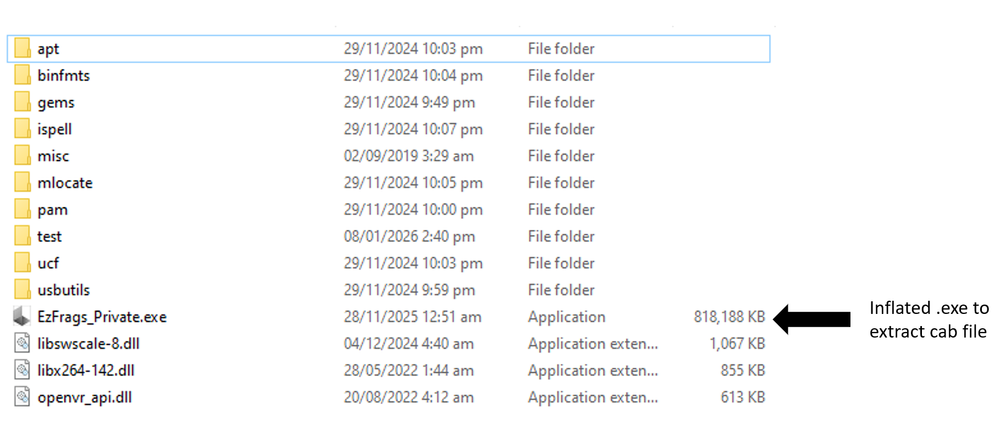This screenshot has width=1000, height=425.
Task: Select the binfmts folder icon
Action: 22,75
